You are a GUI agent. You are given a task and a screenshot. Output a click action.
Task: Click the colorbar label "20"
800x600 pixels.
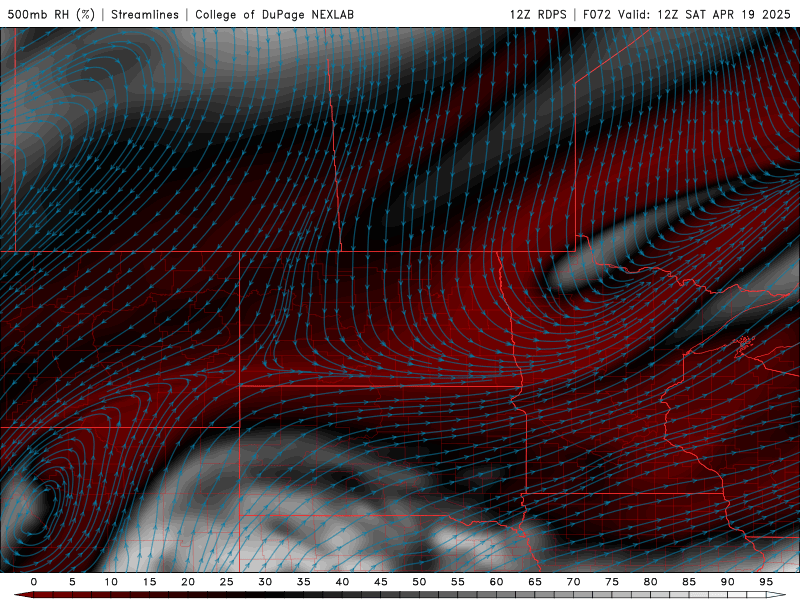[188, 582]
